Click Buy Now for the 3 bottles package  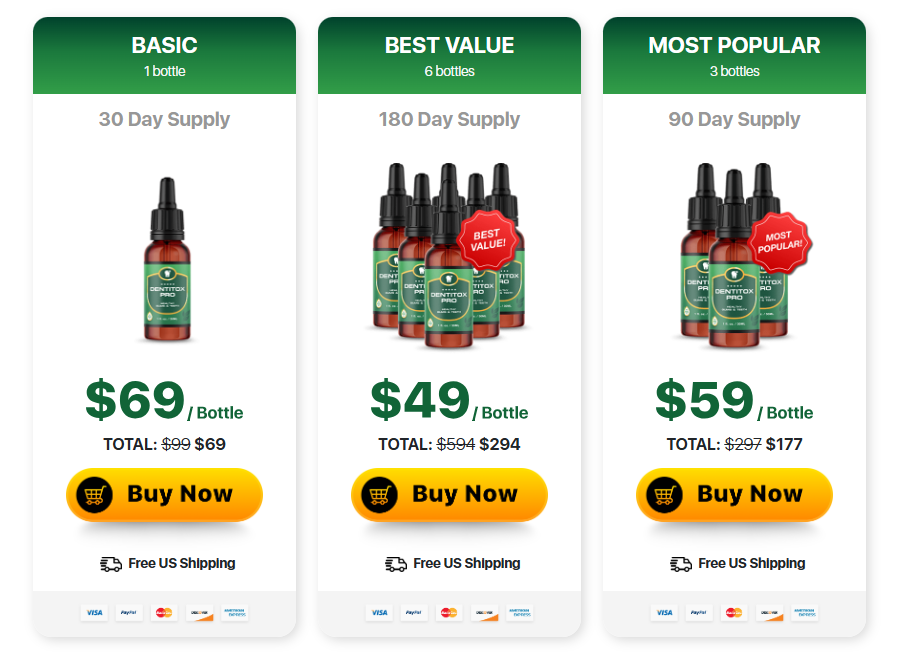(x=734, y=495)
